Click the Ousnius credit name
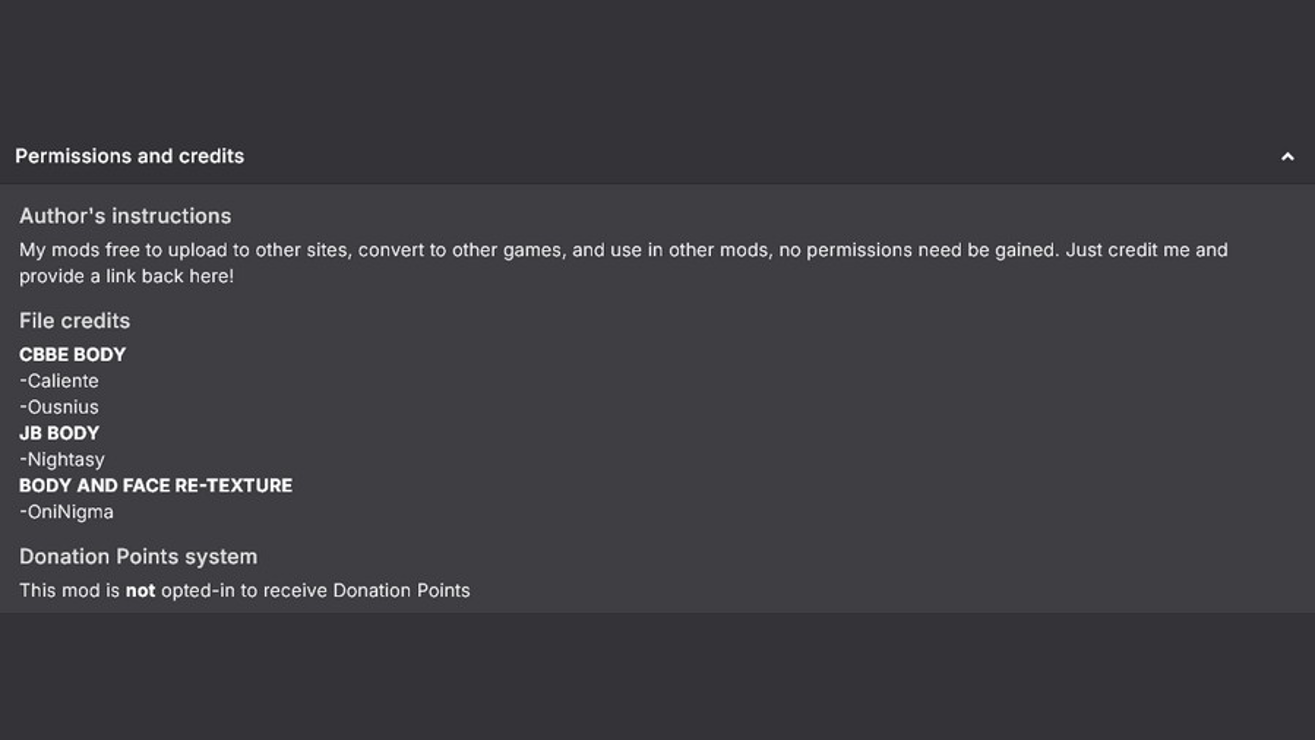Screen dimensions: 1315x740 coord(62,407)
